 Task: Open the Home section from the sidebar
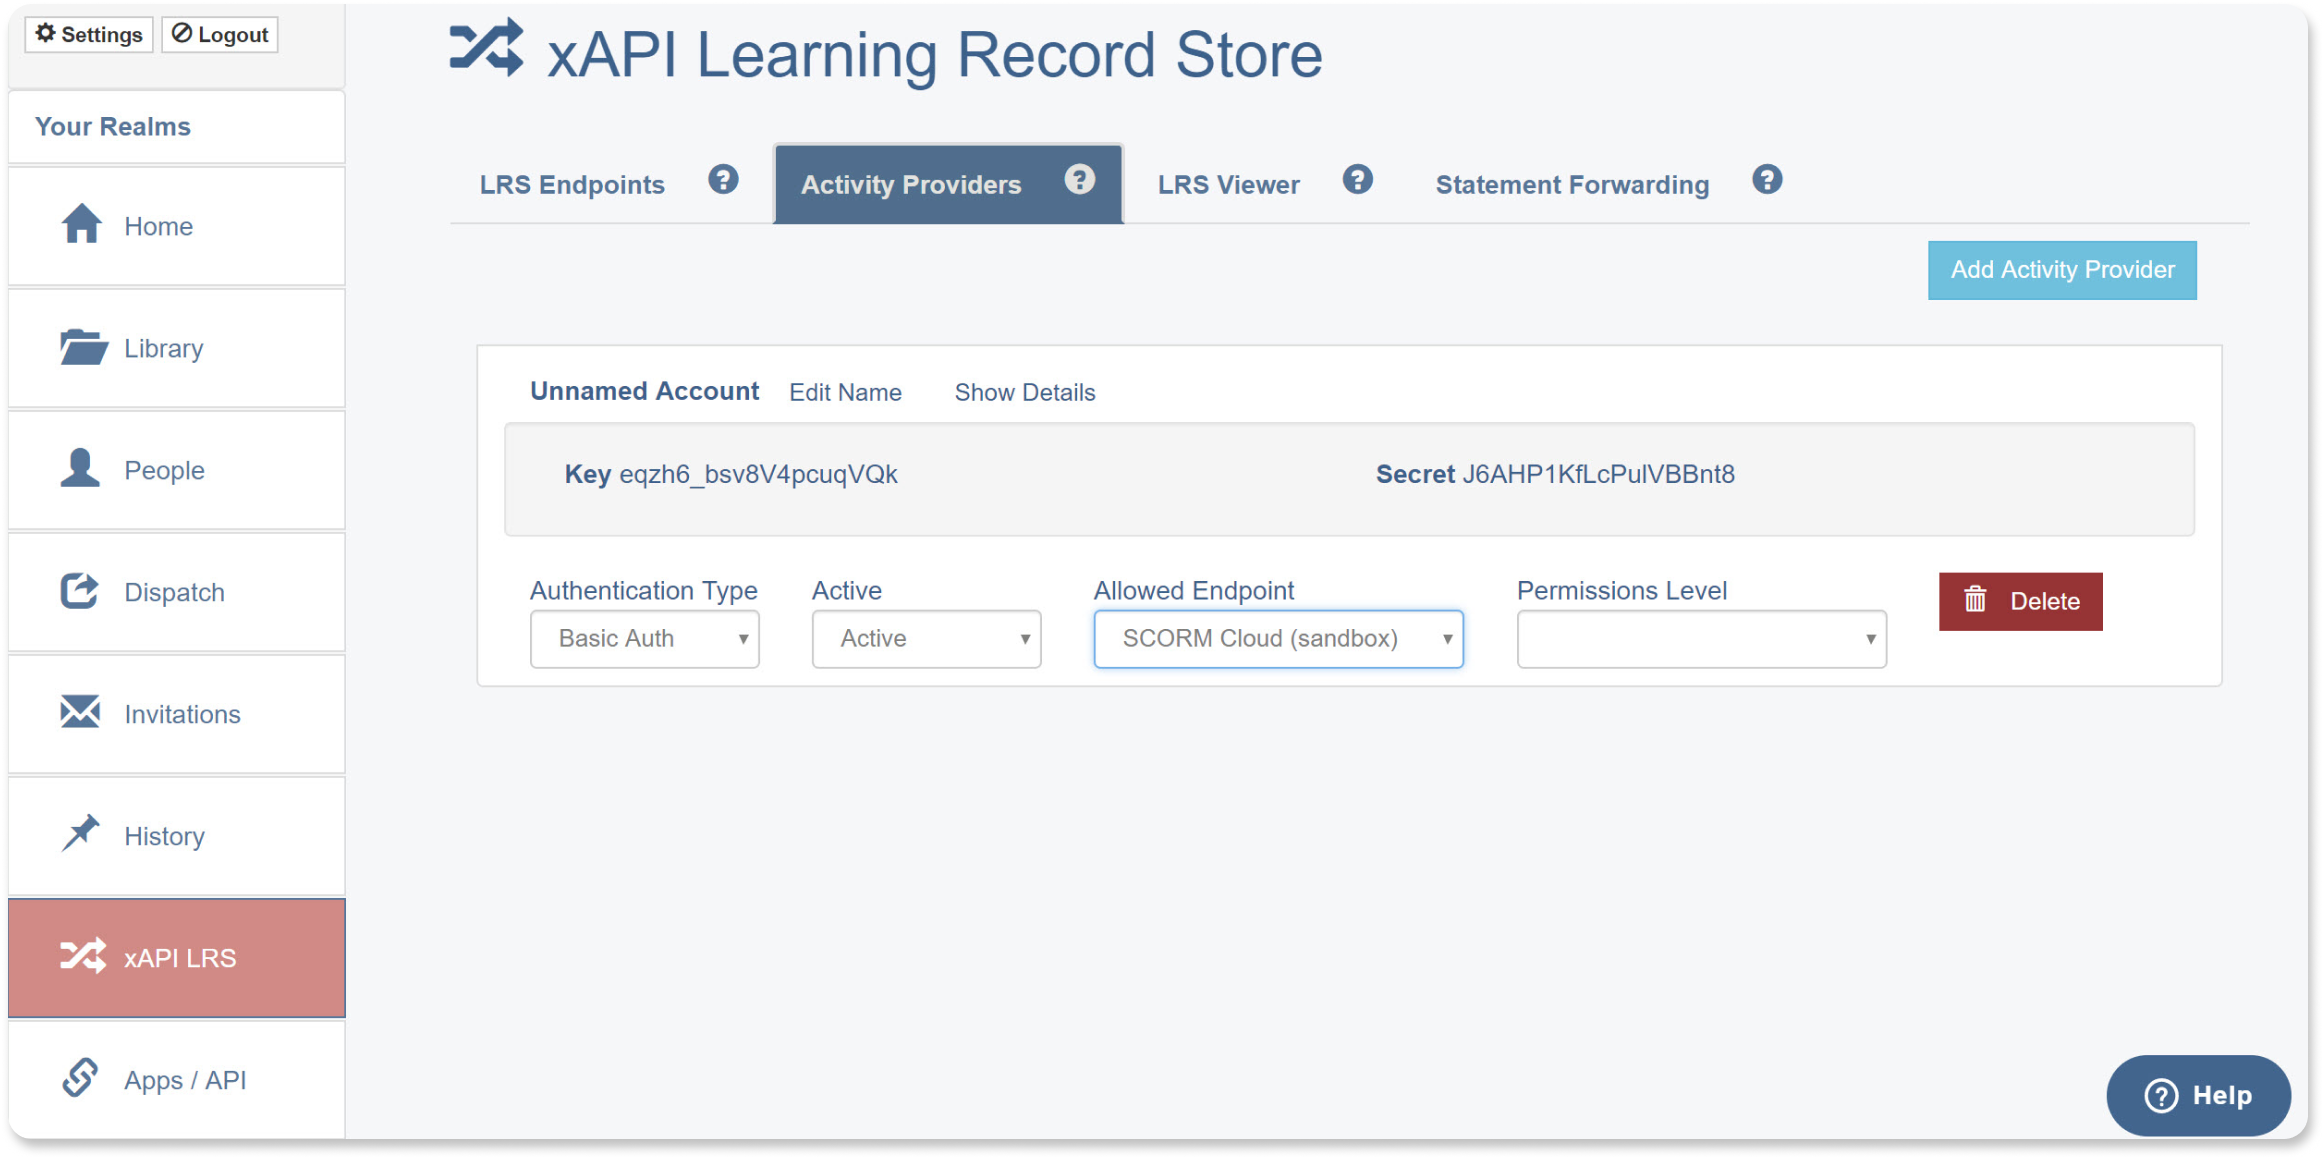83,226
